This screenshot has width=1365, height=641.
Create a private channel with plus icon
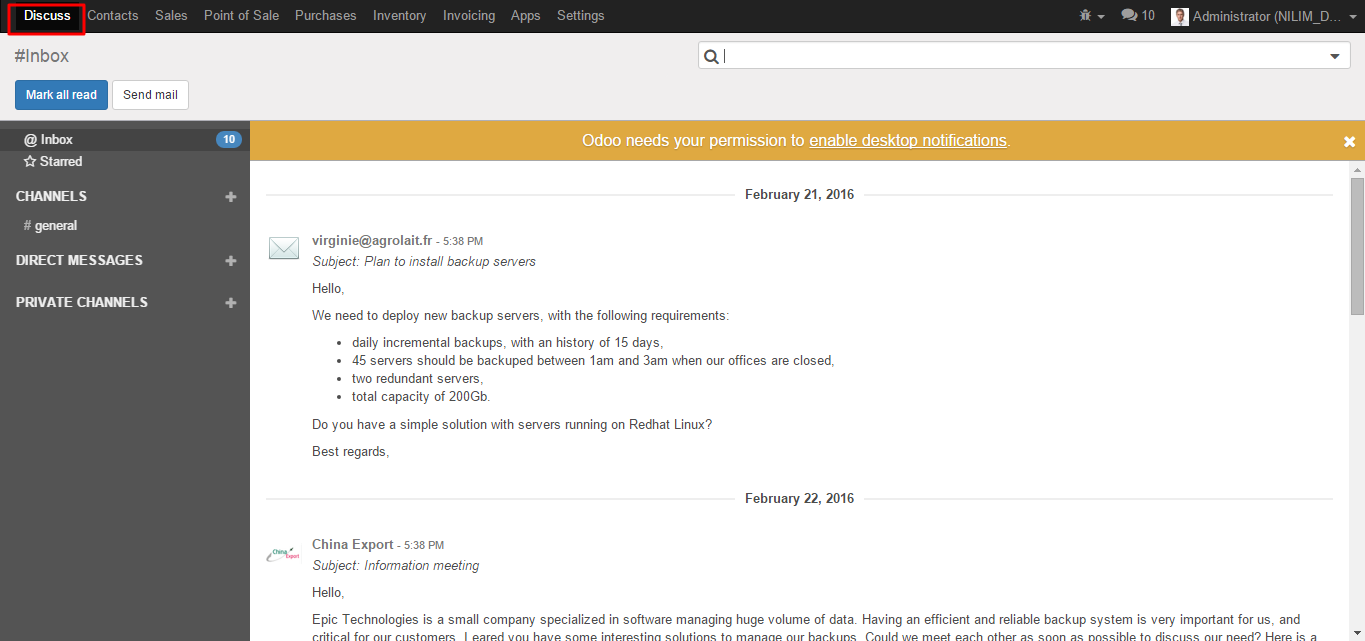point(231,303)
